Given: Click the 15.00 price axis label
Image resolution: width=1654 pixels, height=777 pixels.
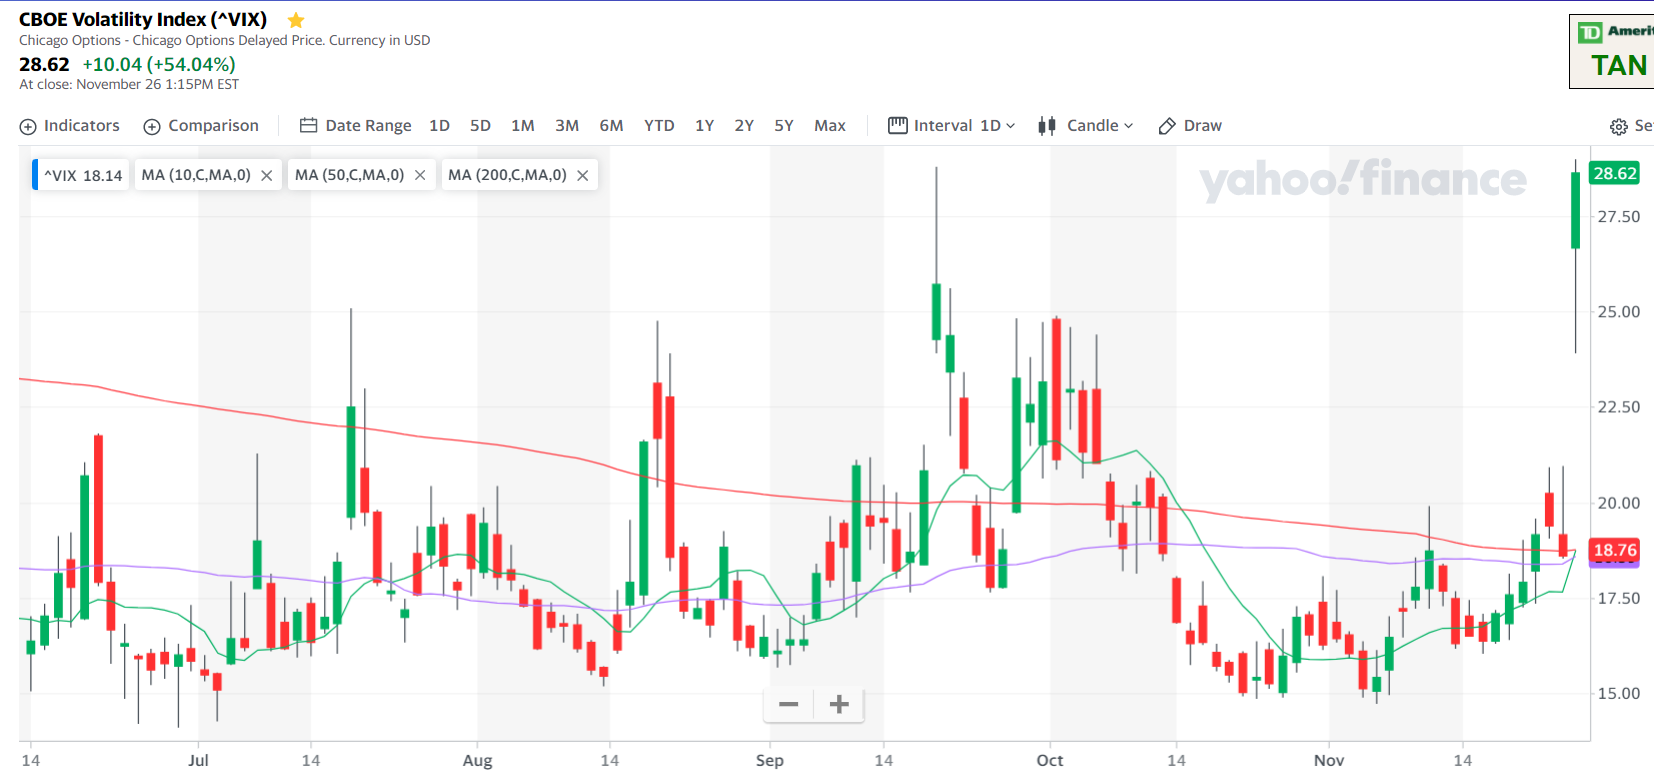Looking at the screenshot, I should click(1618, 693).
